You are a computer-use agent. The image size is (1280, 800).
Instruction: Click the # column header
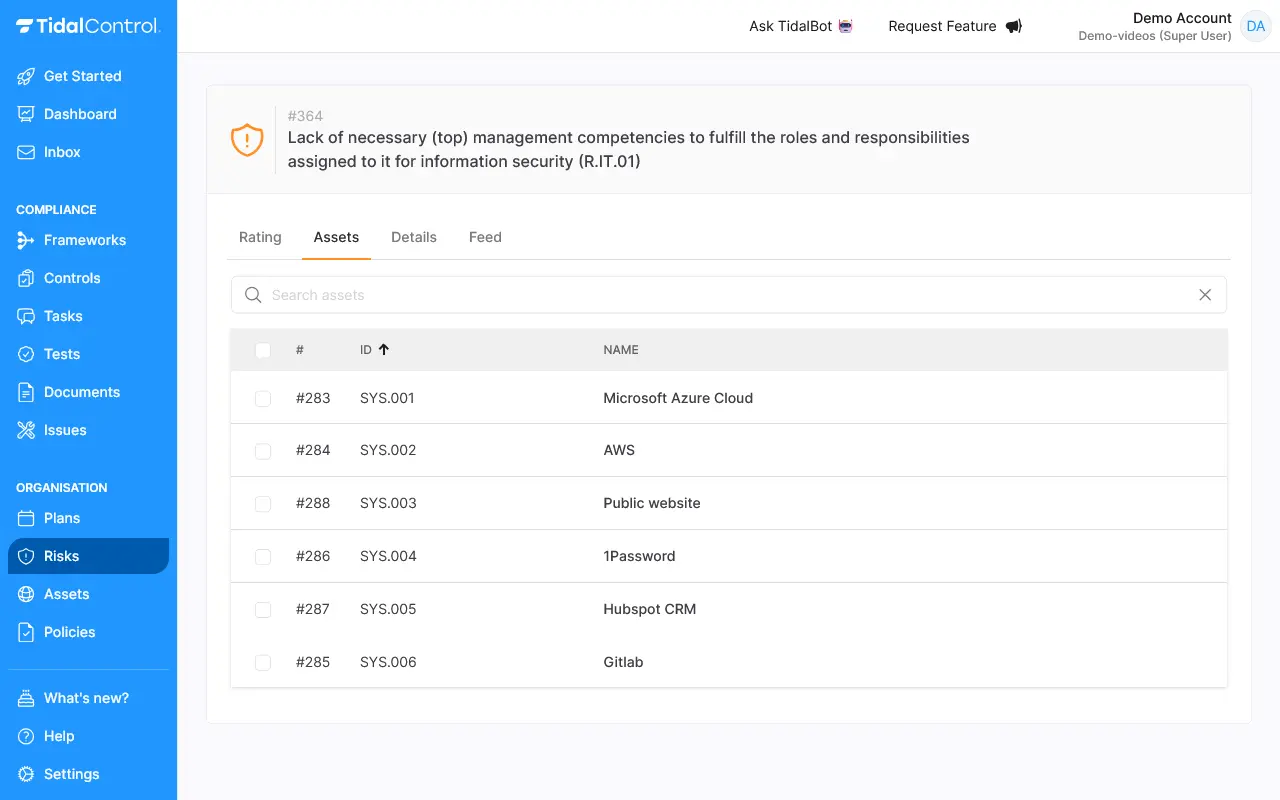(x=300, y=350)
